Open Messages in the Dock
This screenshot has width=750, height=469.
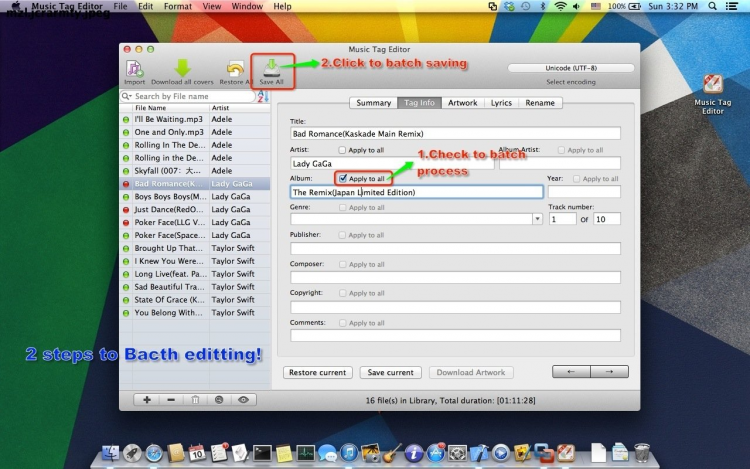328,453
